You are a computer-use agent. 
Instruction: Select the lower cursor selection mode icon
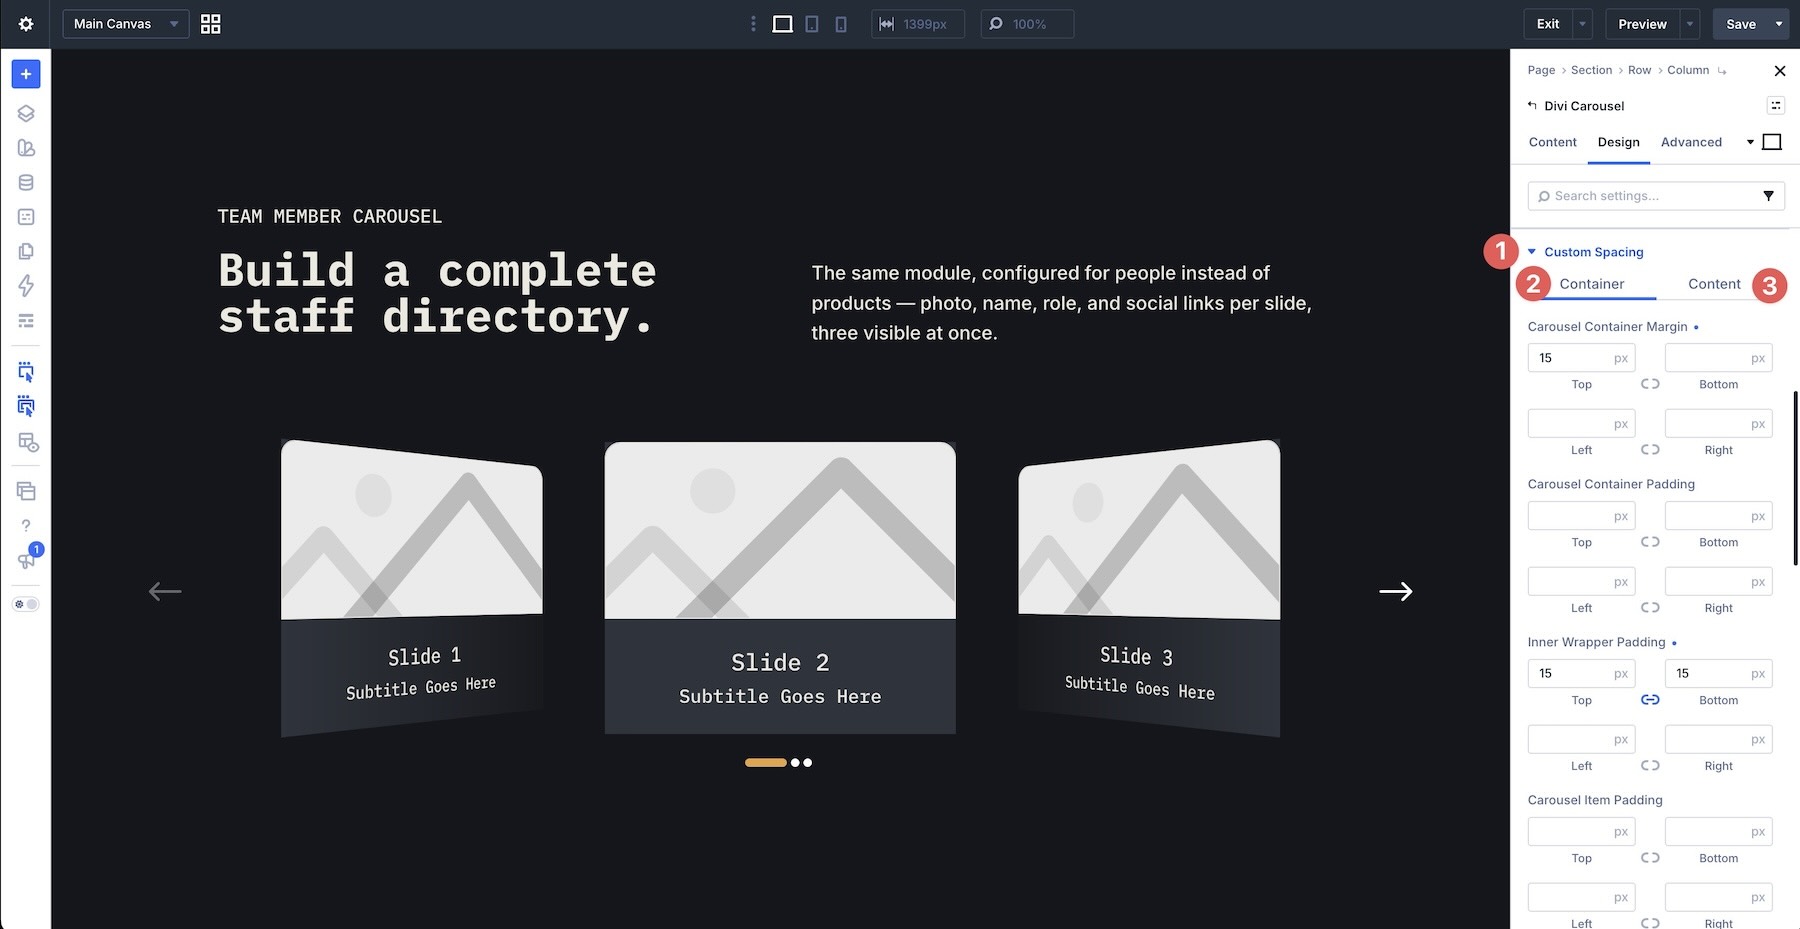26,407
